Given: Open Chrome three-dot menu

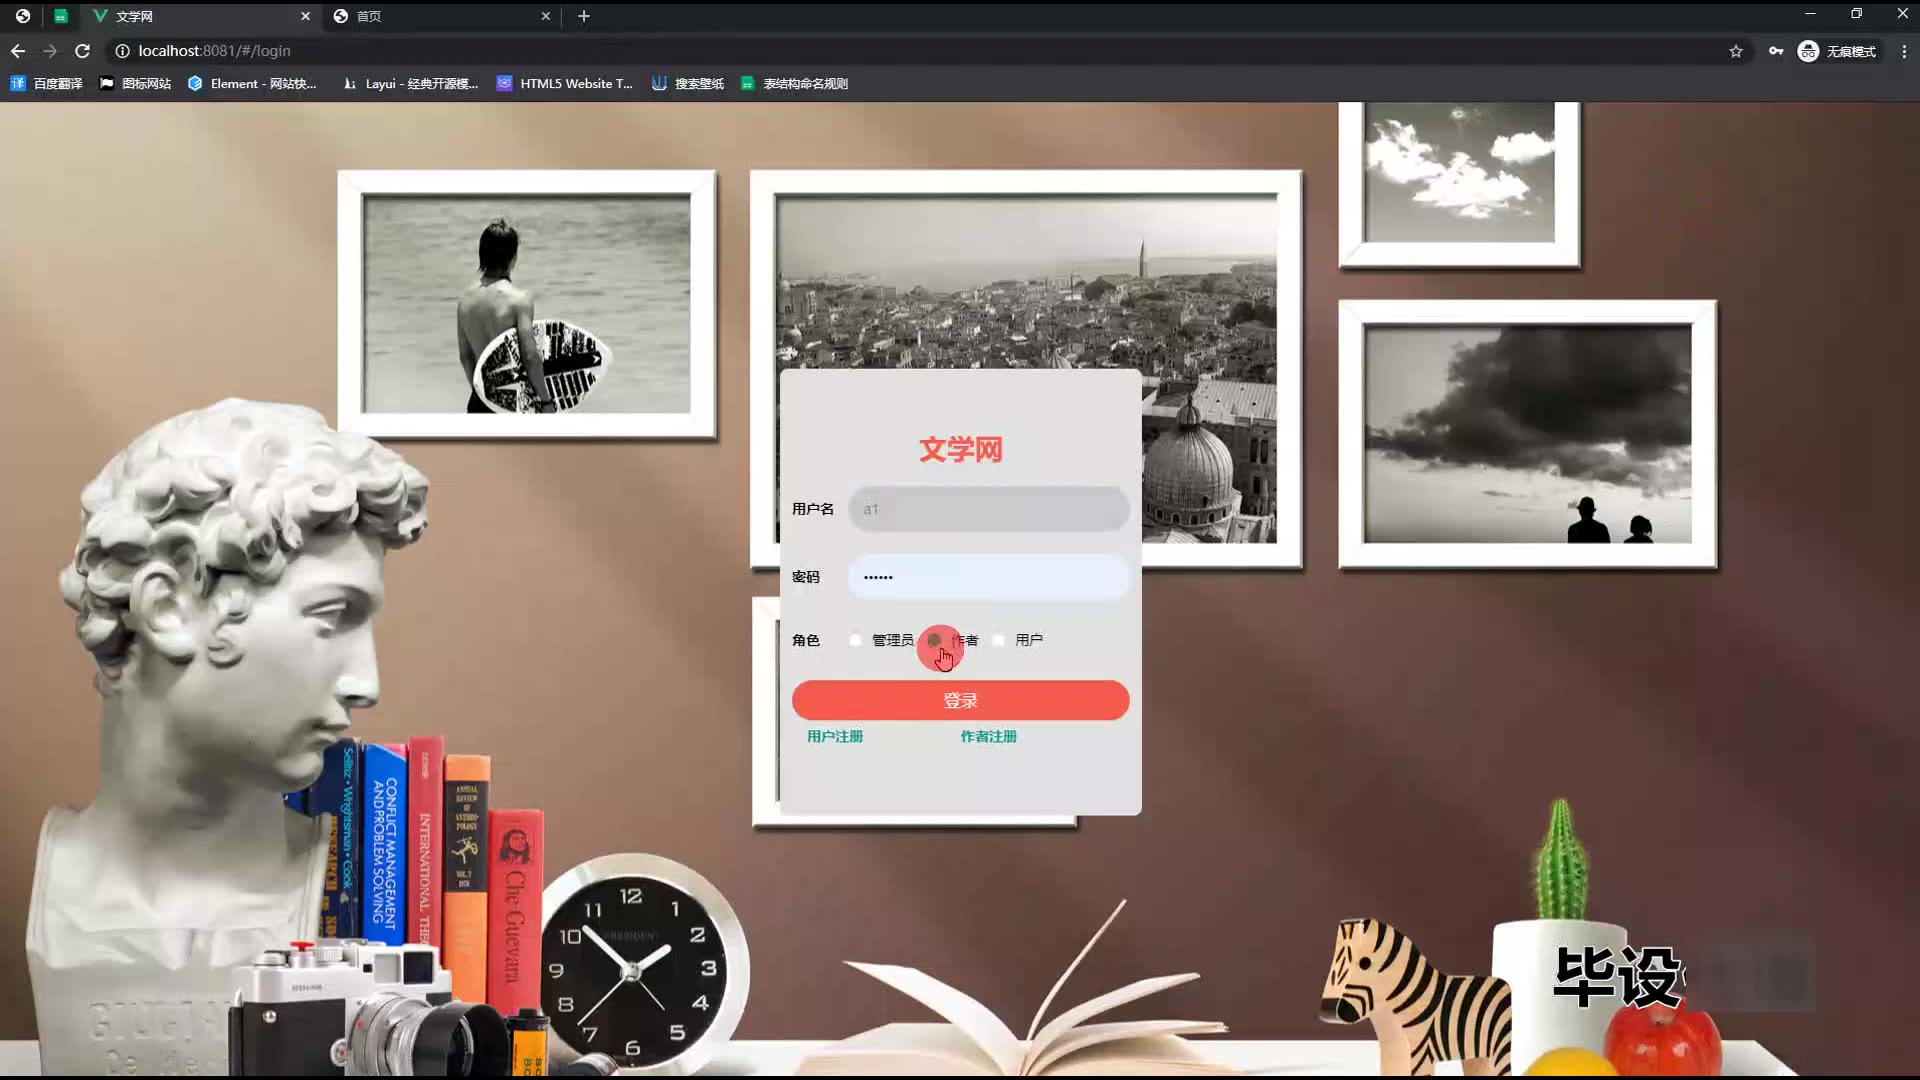Looking at the screenshot, I should (1904, 51).
